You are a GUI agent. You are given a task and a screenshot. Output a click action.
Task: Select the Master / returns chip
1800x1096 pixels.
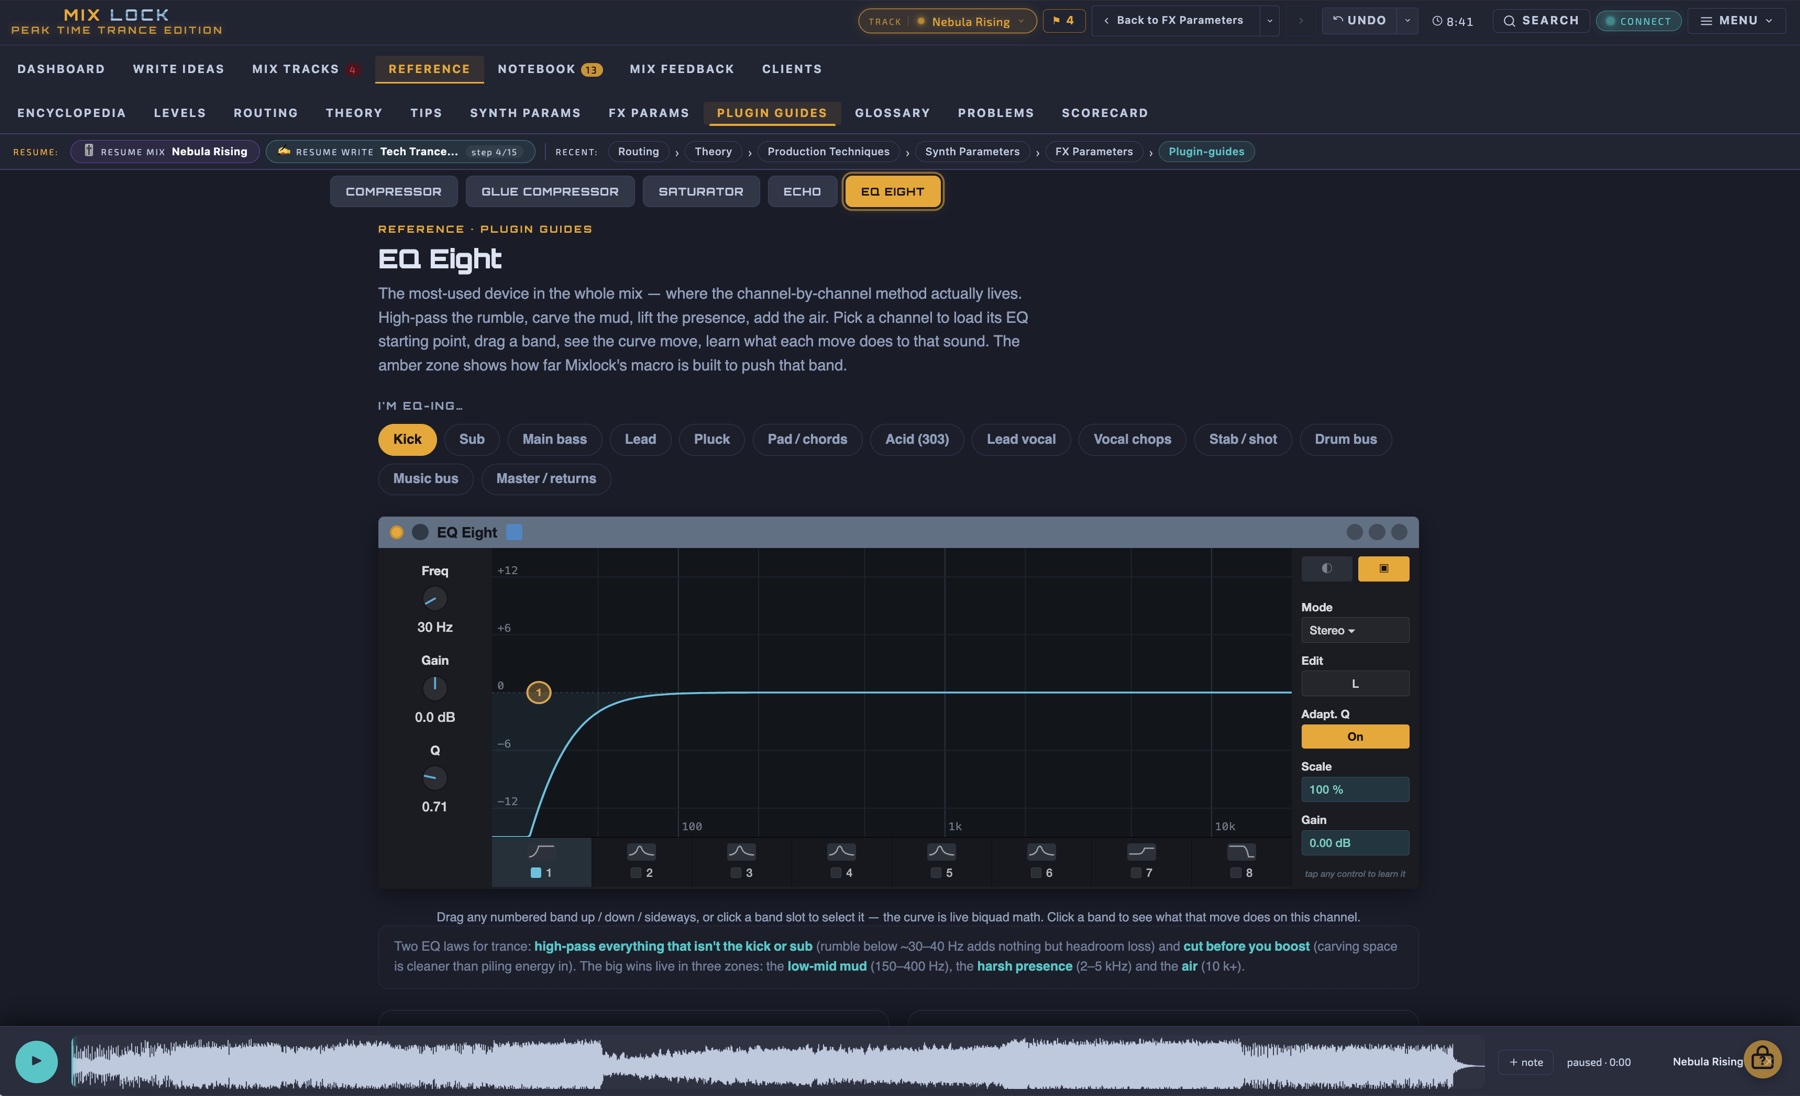(x=546, y=479)
